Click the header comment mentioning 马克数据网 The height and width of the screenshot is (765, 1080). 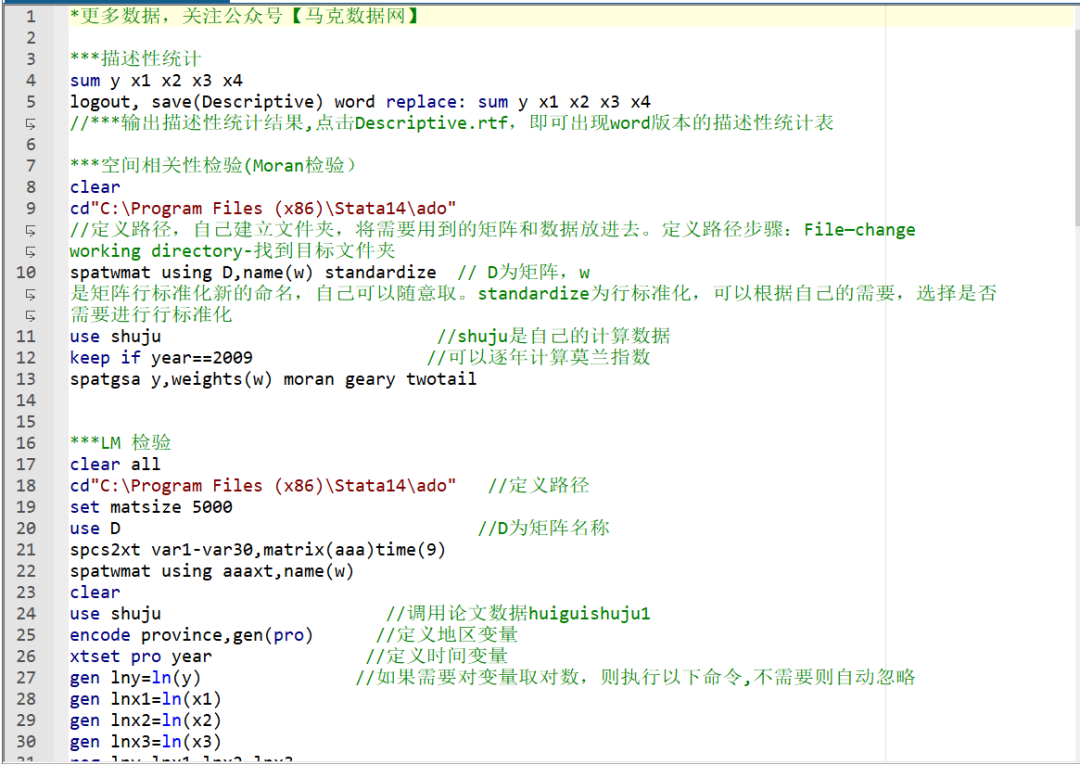point(245,16)
